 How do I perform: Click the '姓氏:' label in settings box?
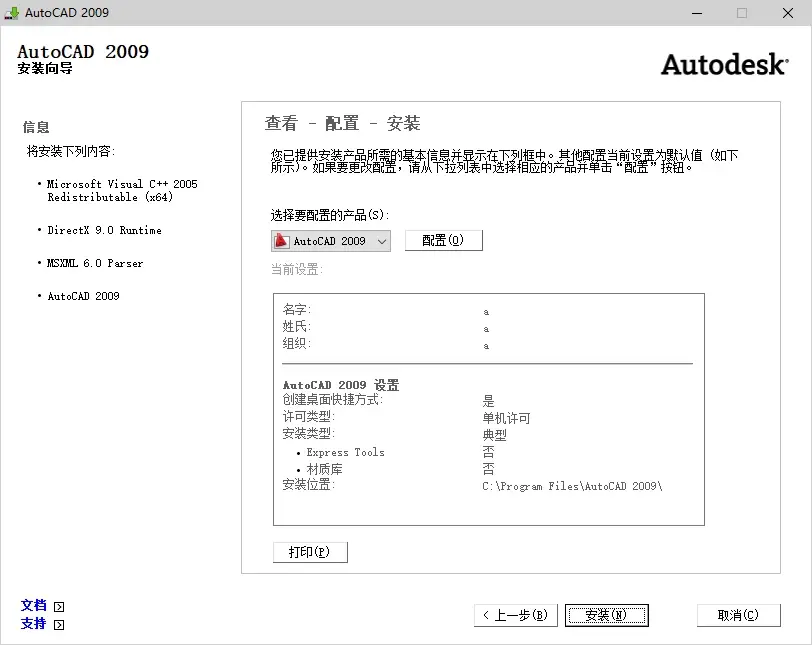tap(297, 327)
